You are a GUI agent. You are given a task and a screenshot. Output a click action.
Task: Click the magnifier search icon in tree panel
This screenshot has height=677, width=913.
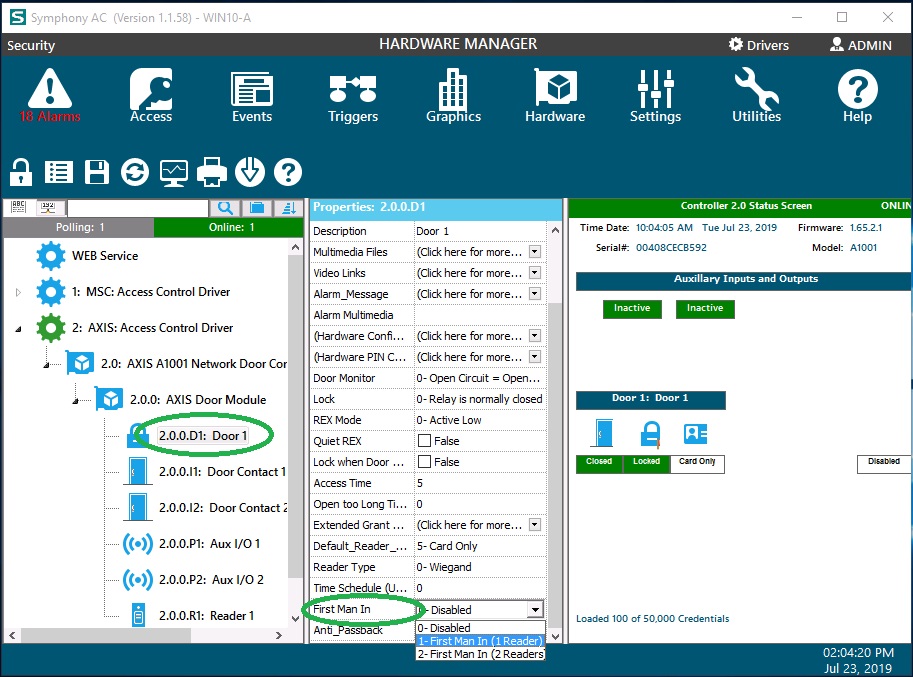pyautogui.click(x=225, y=208)
